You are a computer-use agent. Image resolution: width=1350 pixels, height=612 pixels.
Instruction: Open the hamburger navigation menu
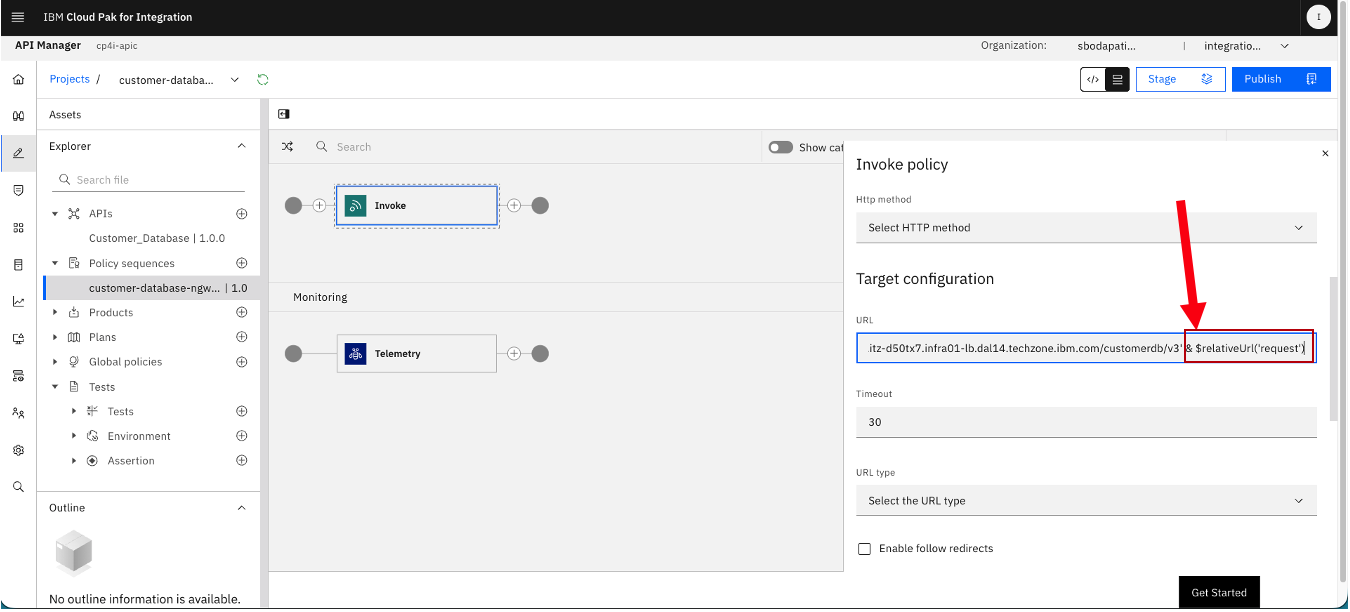pyautogui.click(x=18, y=17)
